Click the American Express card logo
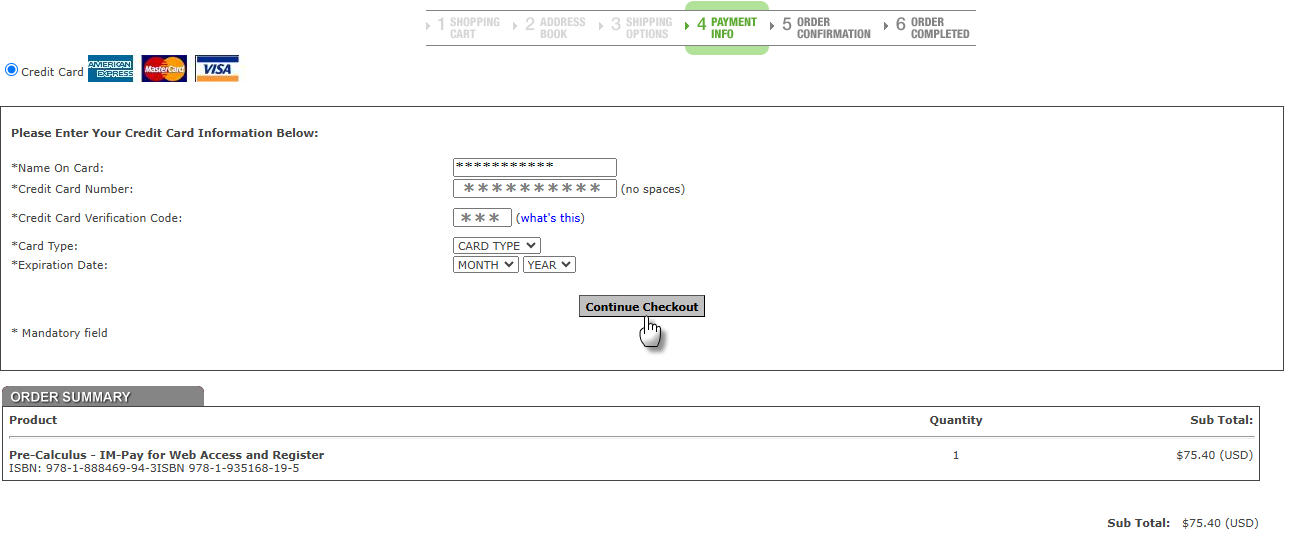 tap(110, 69)
